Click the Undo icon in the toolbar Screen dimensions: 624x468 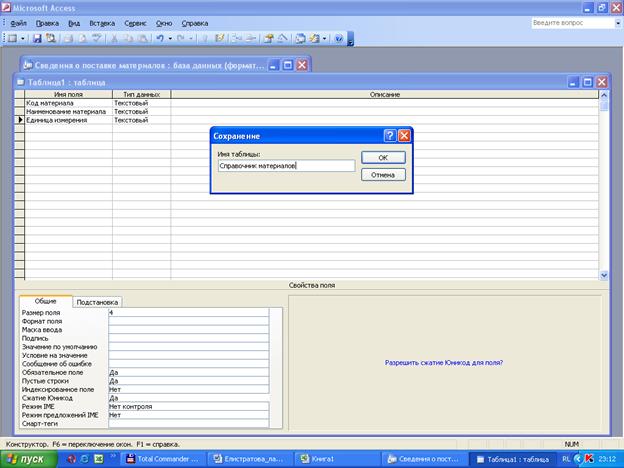coord(159,38)
